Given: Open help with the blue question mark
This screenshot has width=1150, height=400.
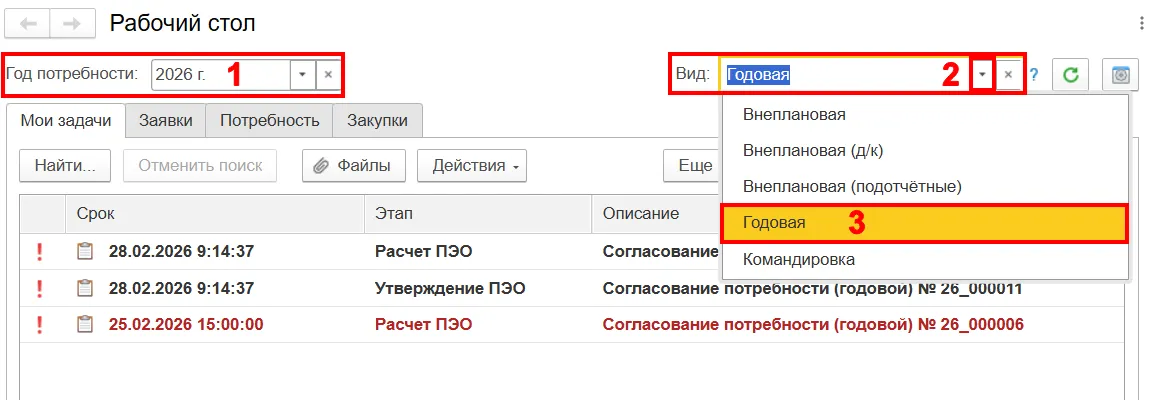Looking at the screenshot, I should (x=1035, y=75).
